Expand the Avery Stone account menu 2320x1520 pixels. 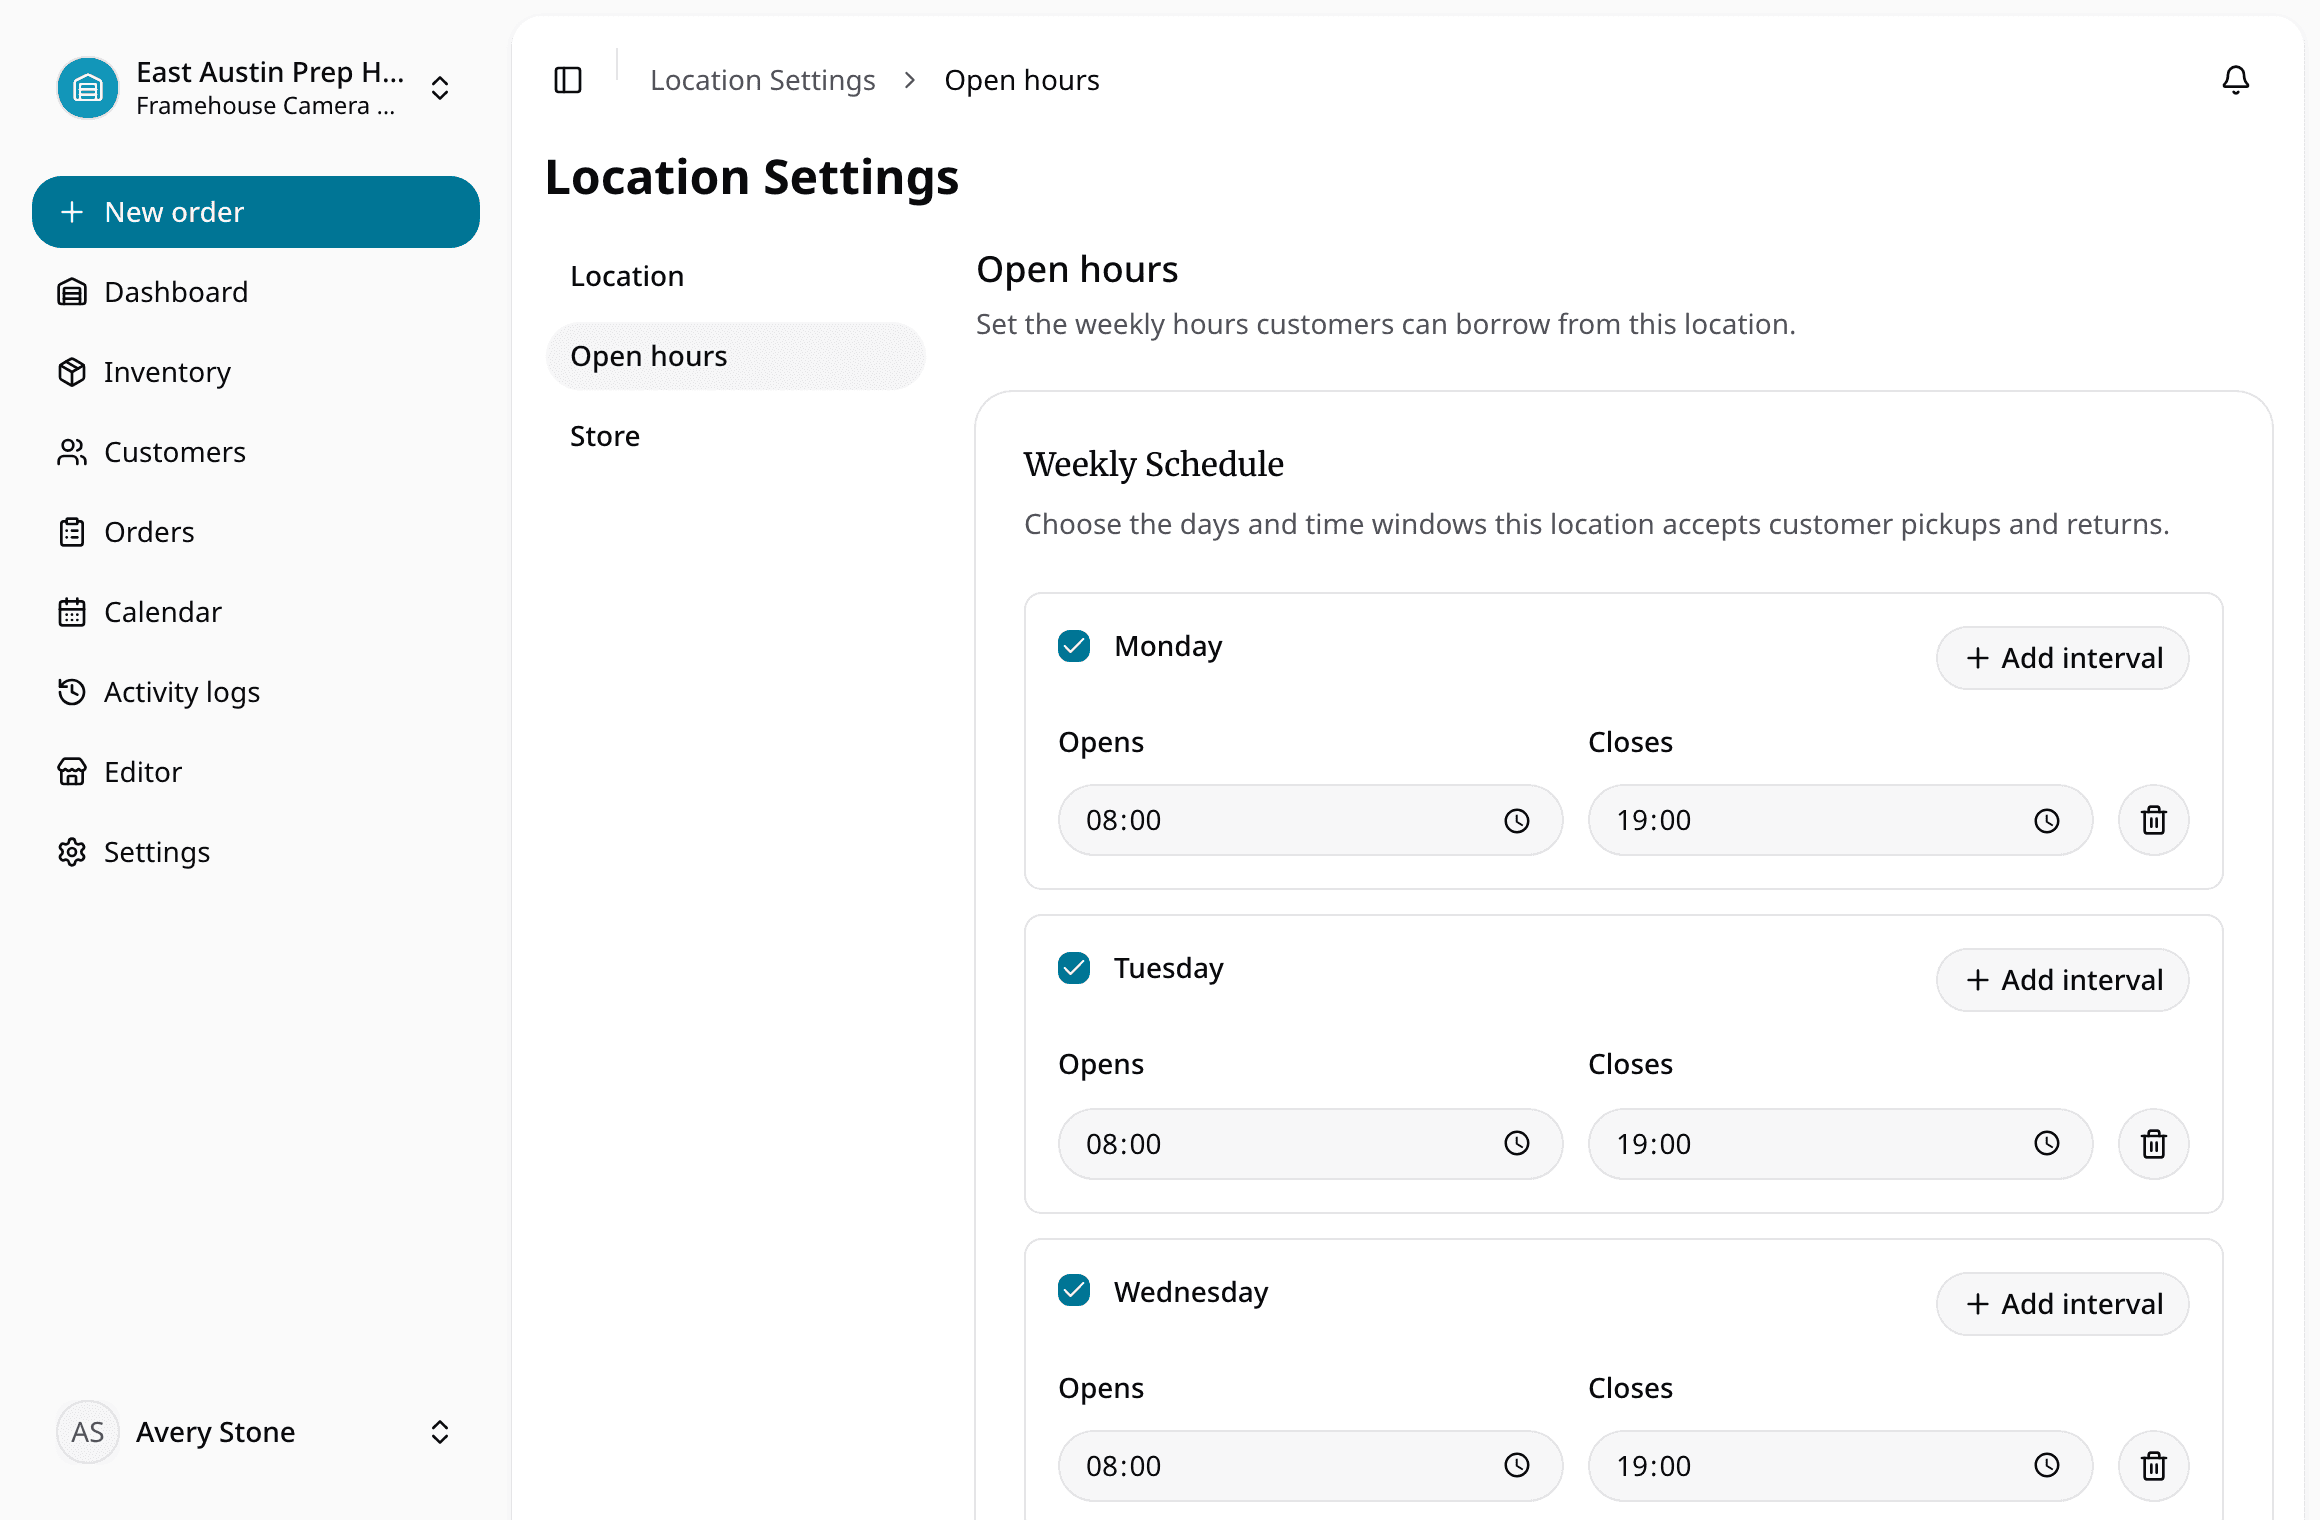(440, 1432)
